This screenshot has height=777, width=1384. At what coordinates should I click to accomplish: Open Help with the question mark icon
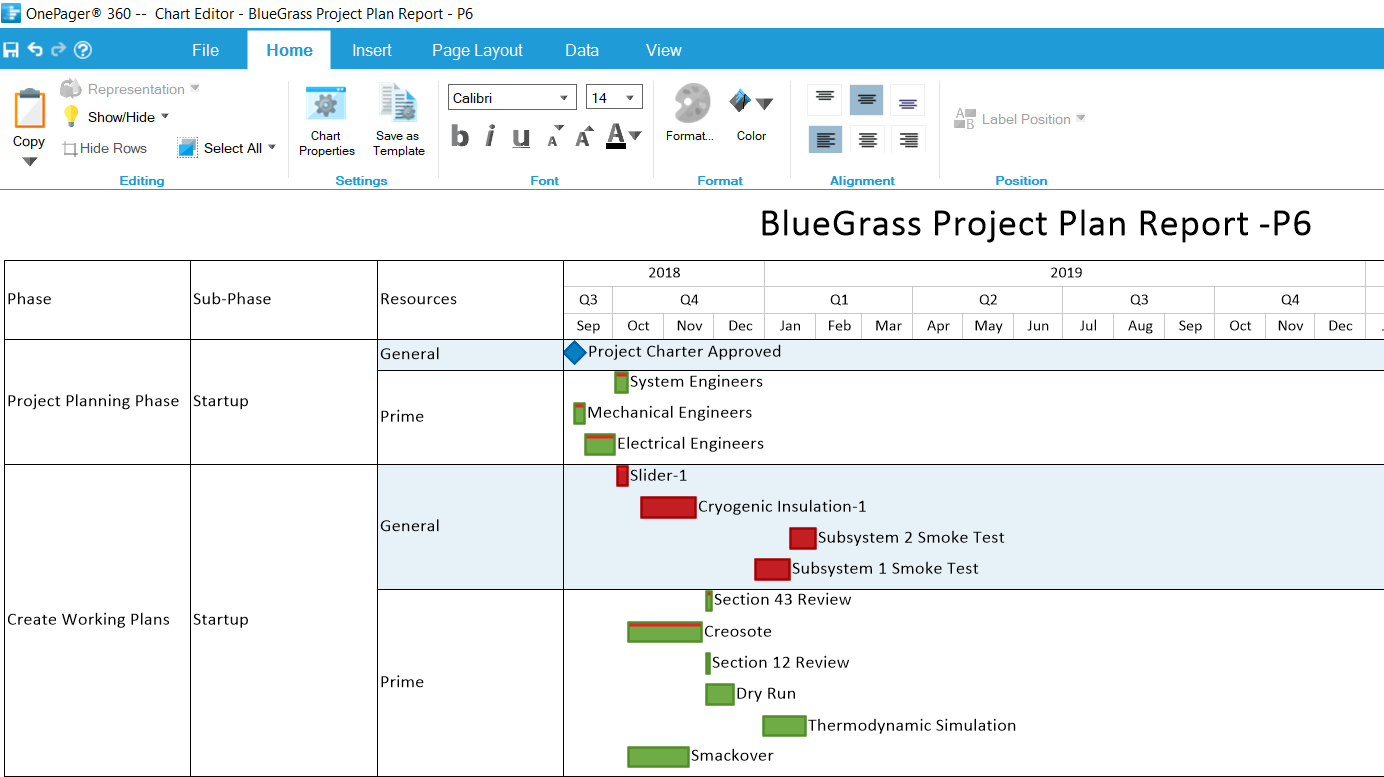(83, 50)
